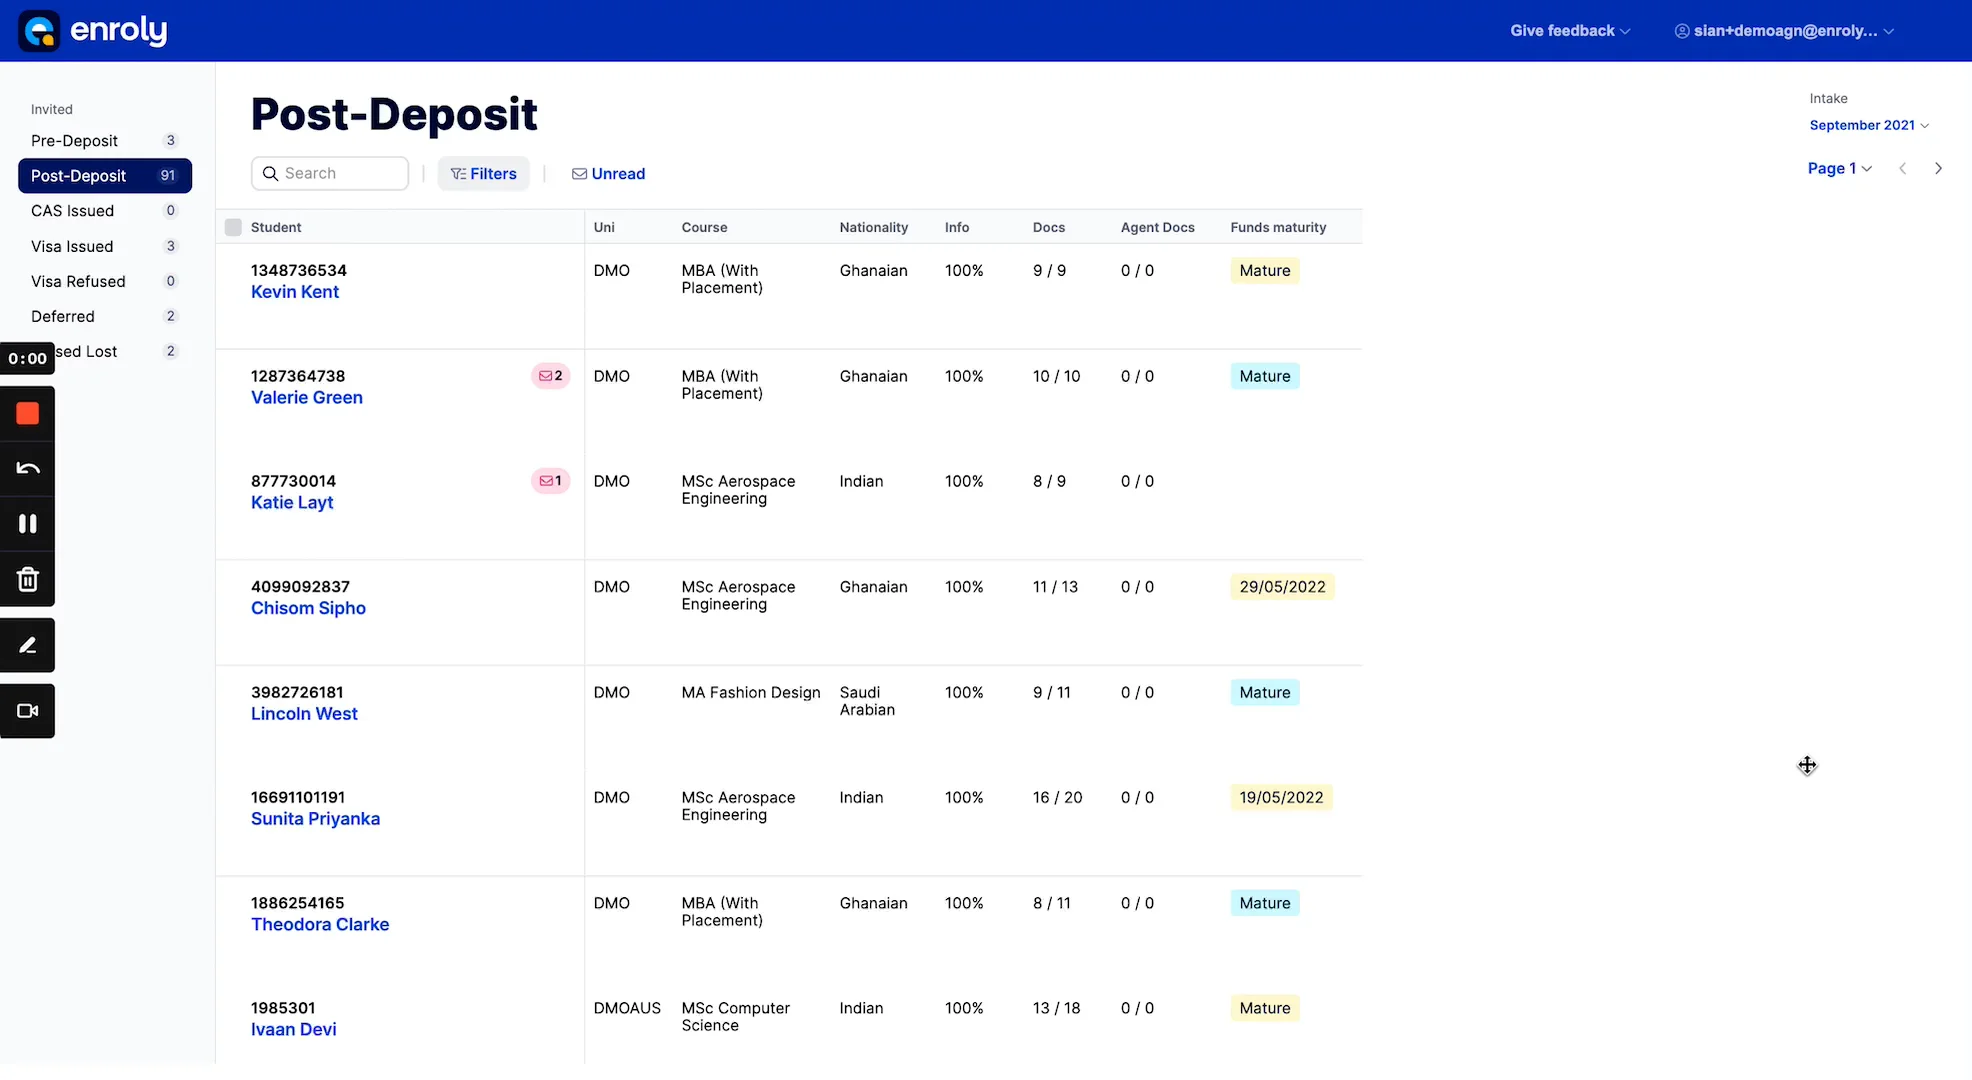This screenshot has width=1972, height=1080.
Task: Open the Page 1 dropdown
Action: [1838, 169]
